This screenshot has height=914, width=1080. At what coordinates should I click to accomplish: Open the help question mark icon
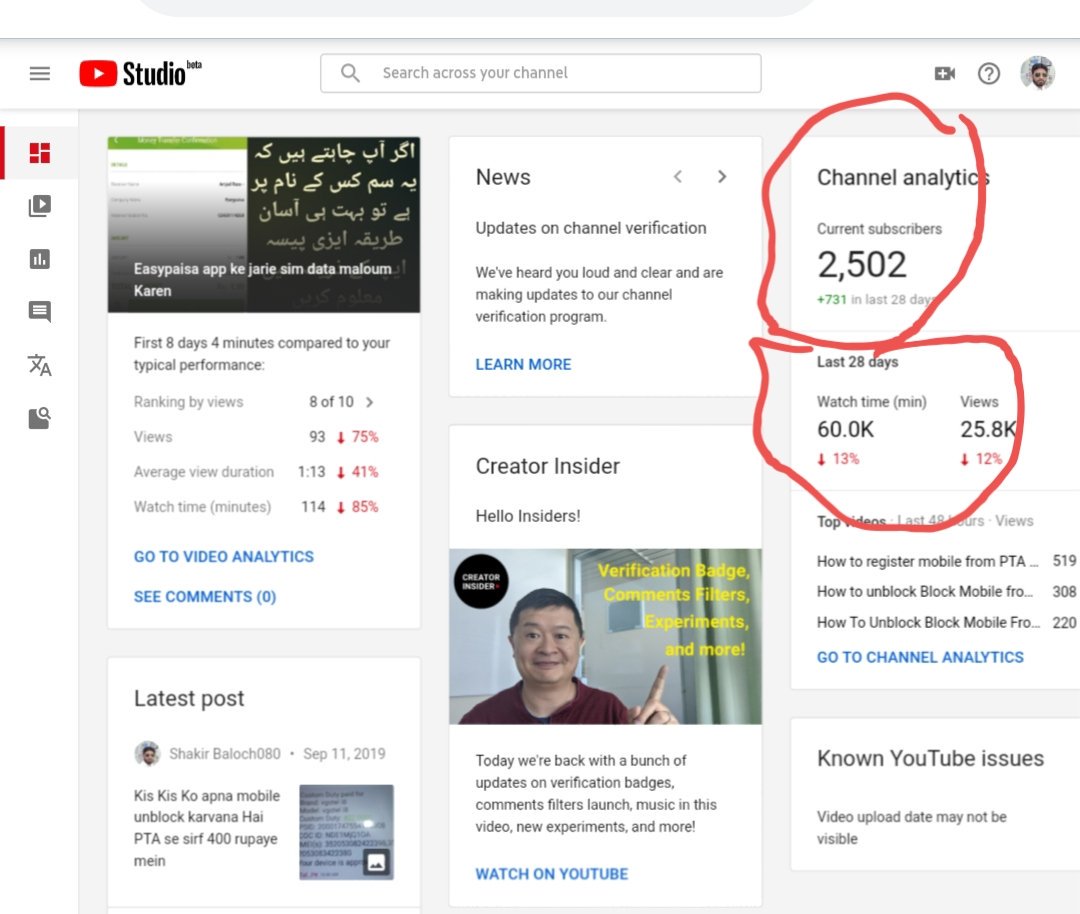988,73
